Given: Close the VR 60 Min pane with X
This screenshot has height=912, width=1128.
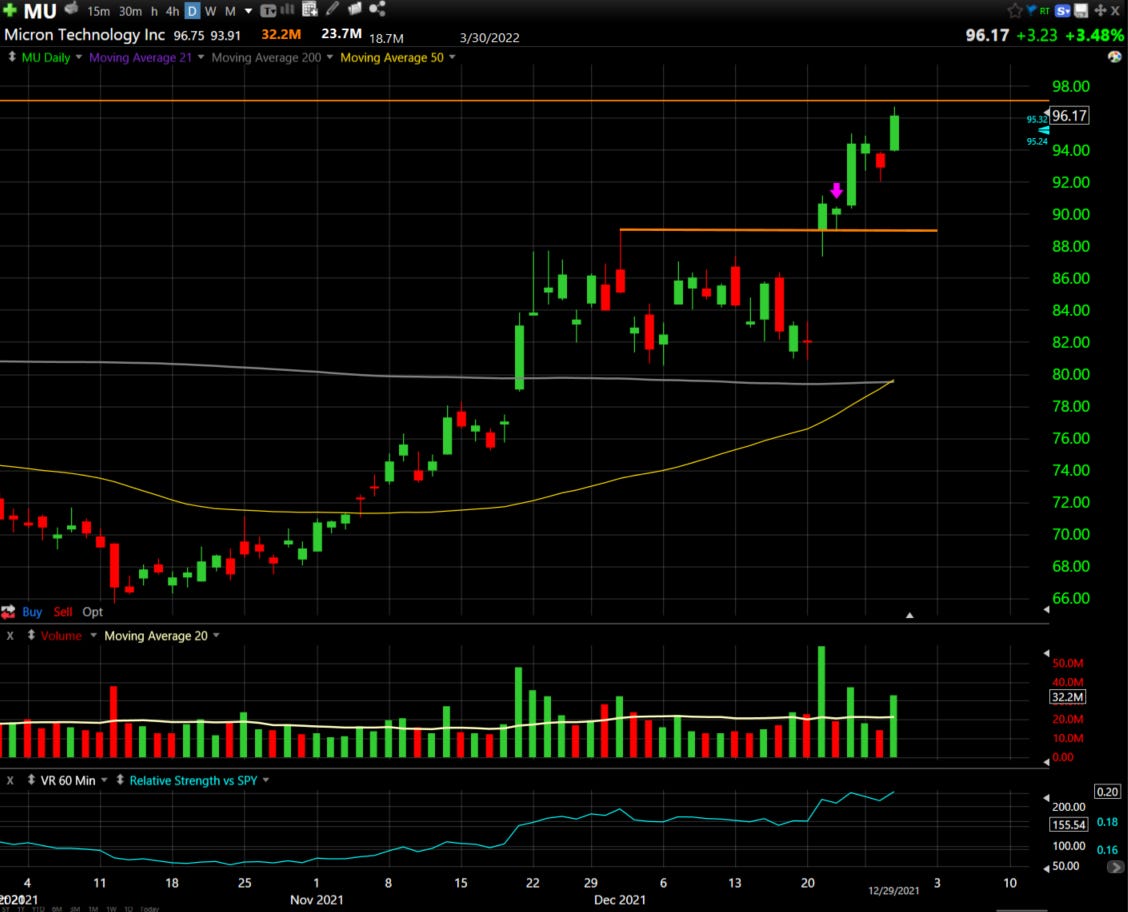Looking at the screenshot, I should point(10,780).
